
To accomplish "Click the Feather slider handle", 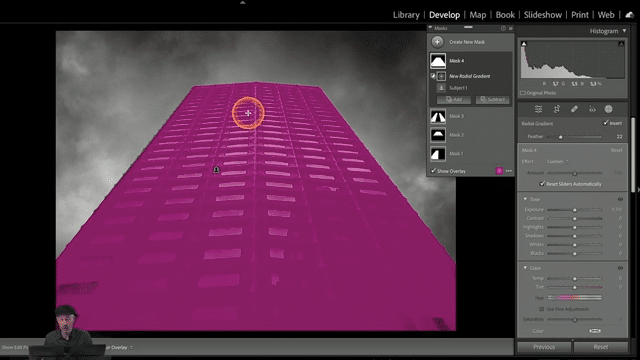I will click(560, 137).
